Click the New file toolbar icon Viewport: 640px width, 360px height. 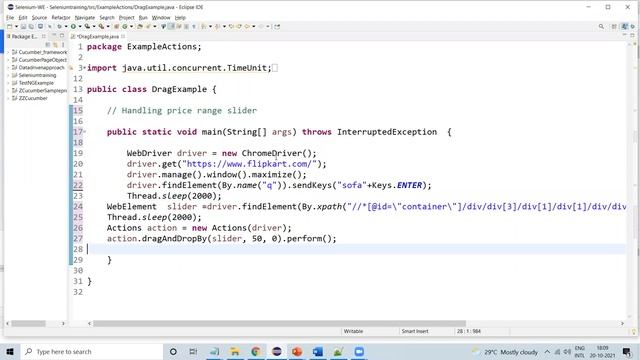point(9,27)
